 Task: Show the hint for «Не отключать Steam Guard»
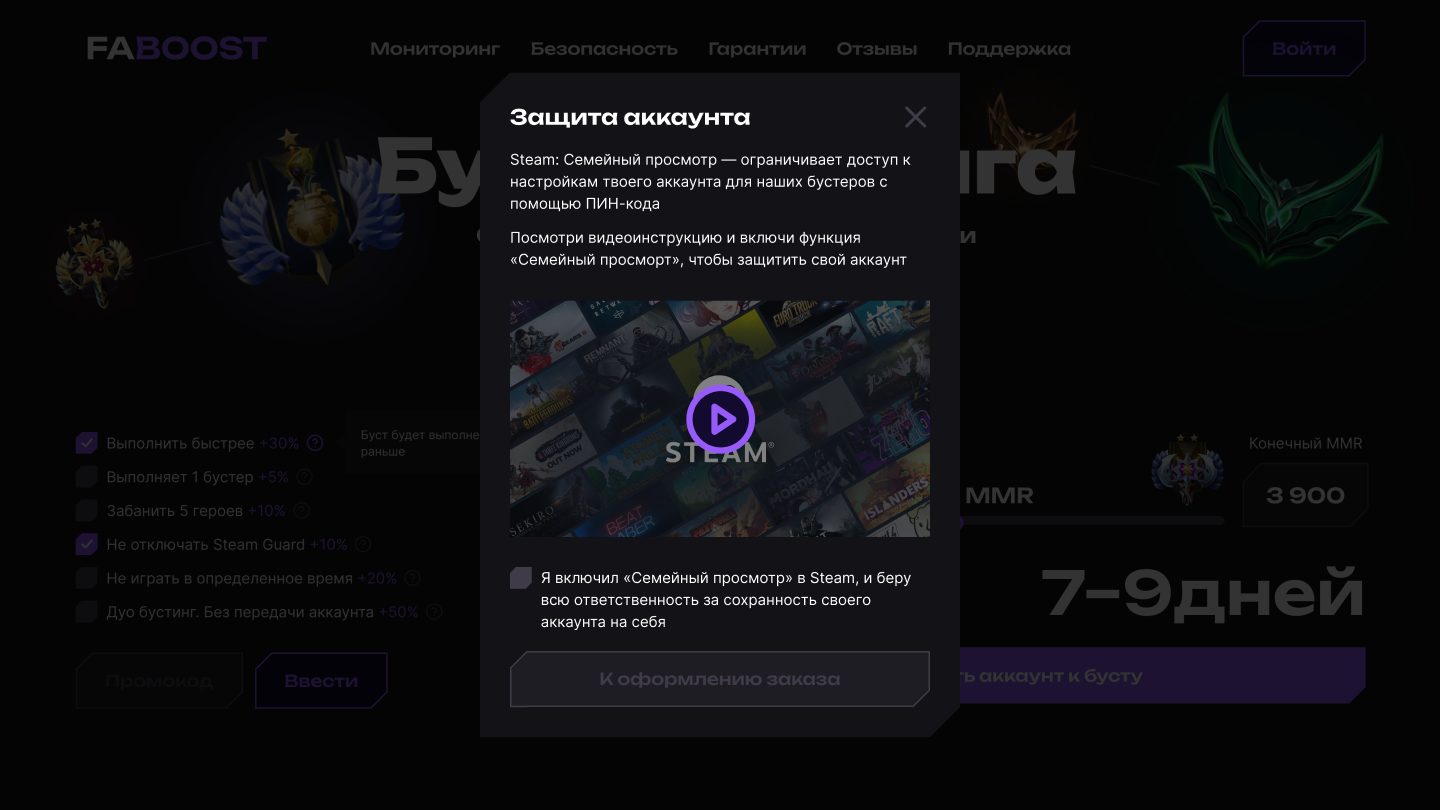coord(363,545)
